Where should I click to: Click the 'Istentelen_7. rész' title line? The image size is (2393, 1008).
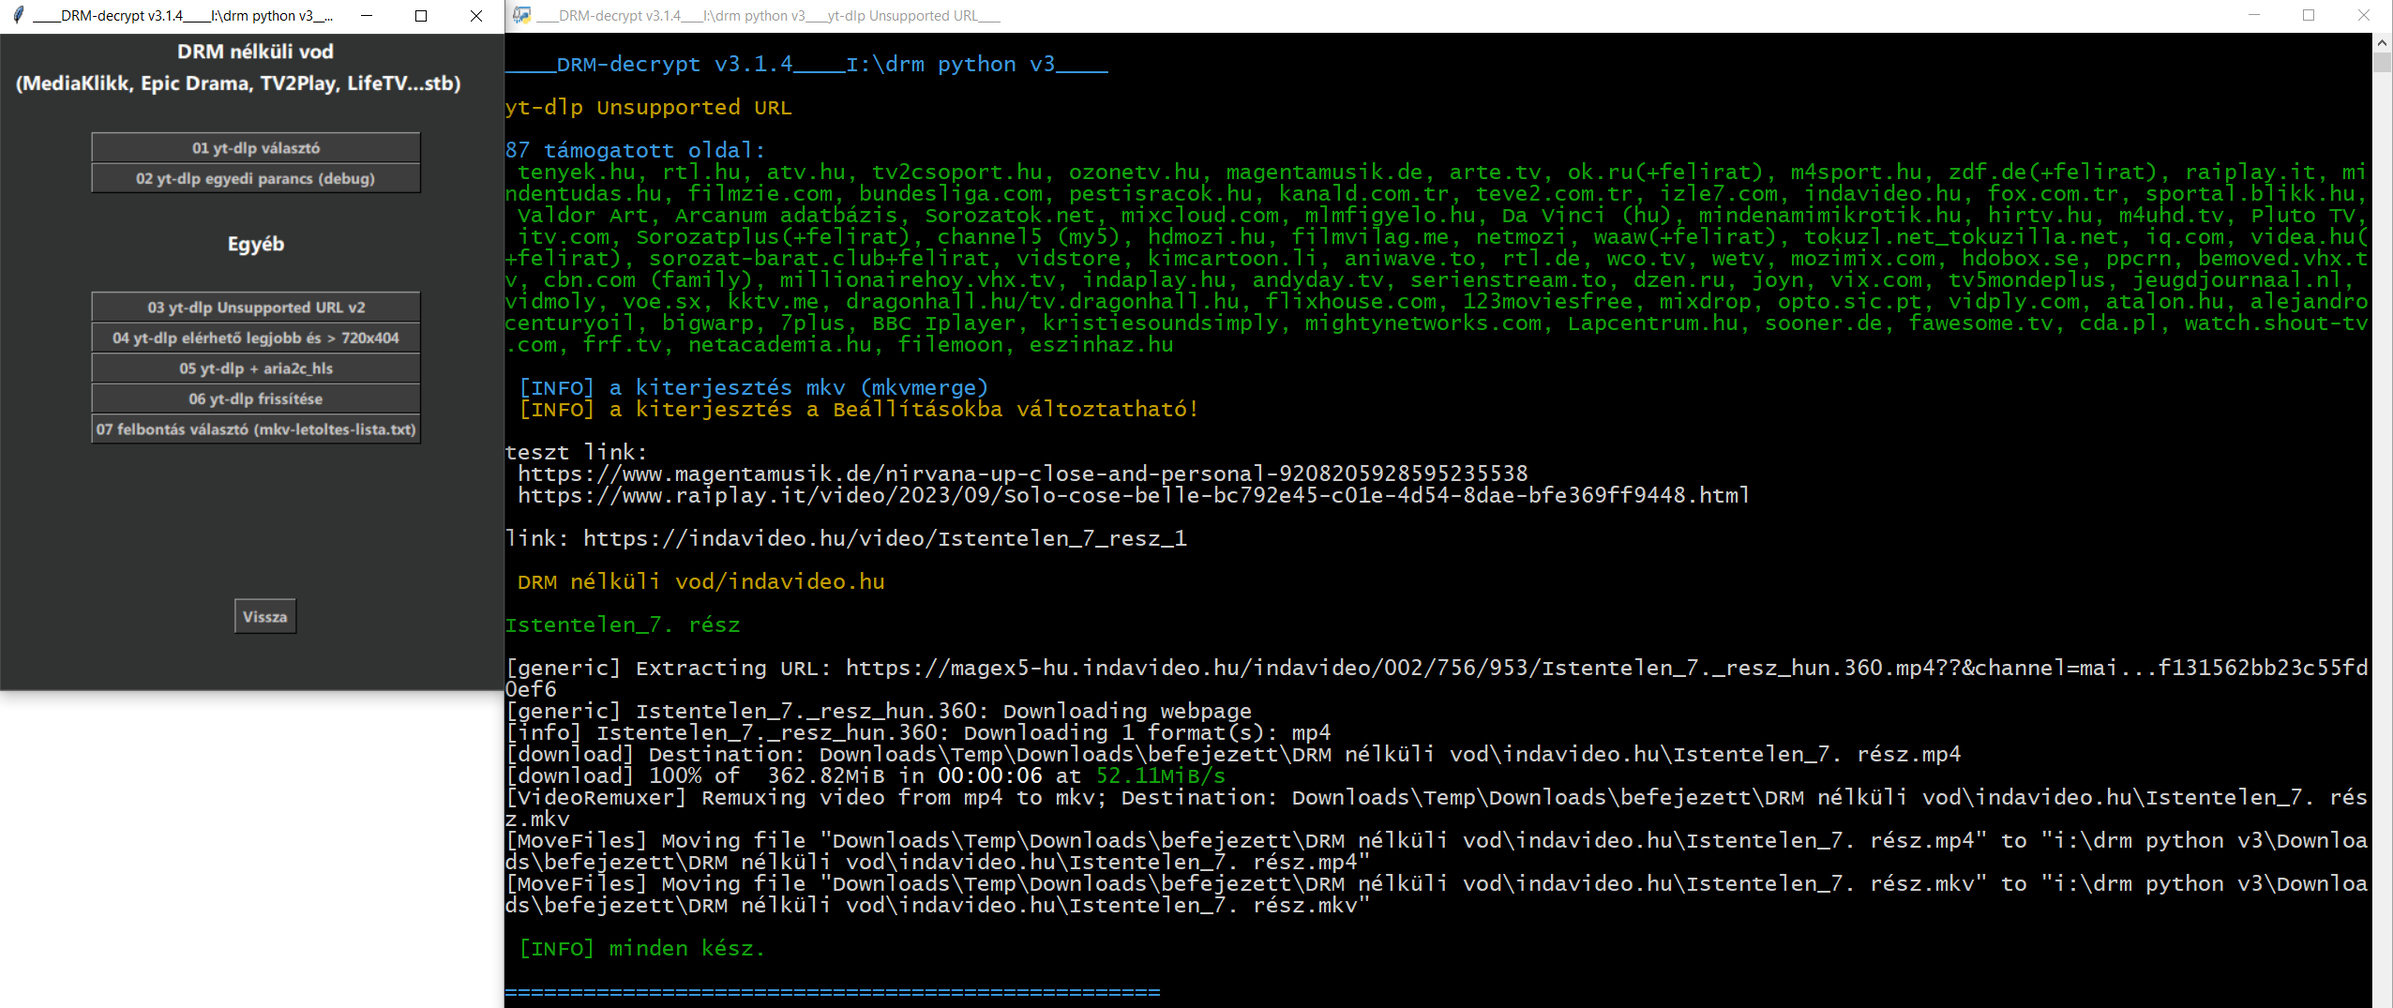pos(623,626)
